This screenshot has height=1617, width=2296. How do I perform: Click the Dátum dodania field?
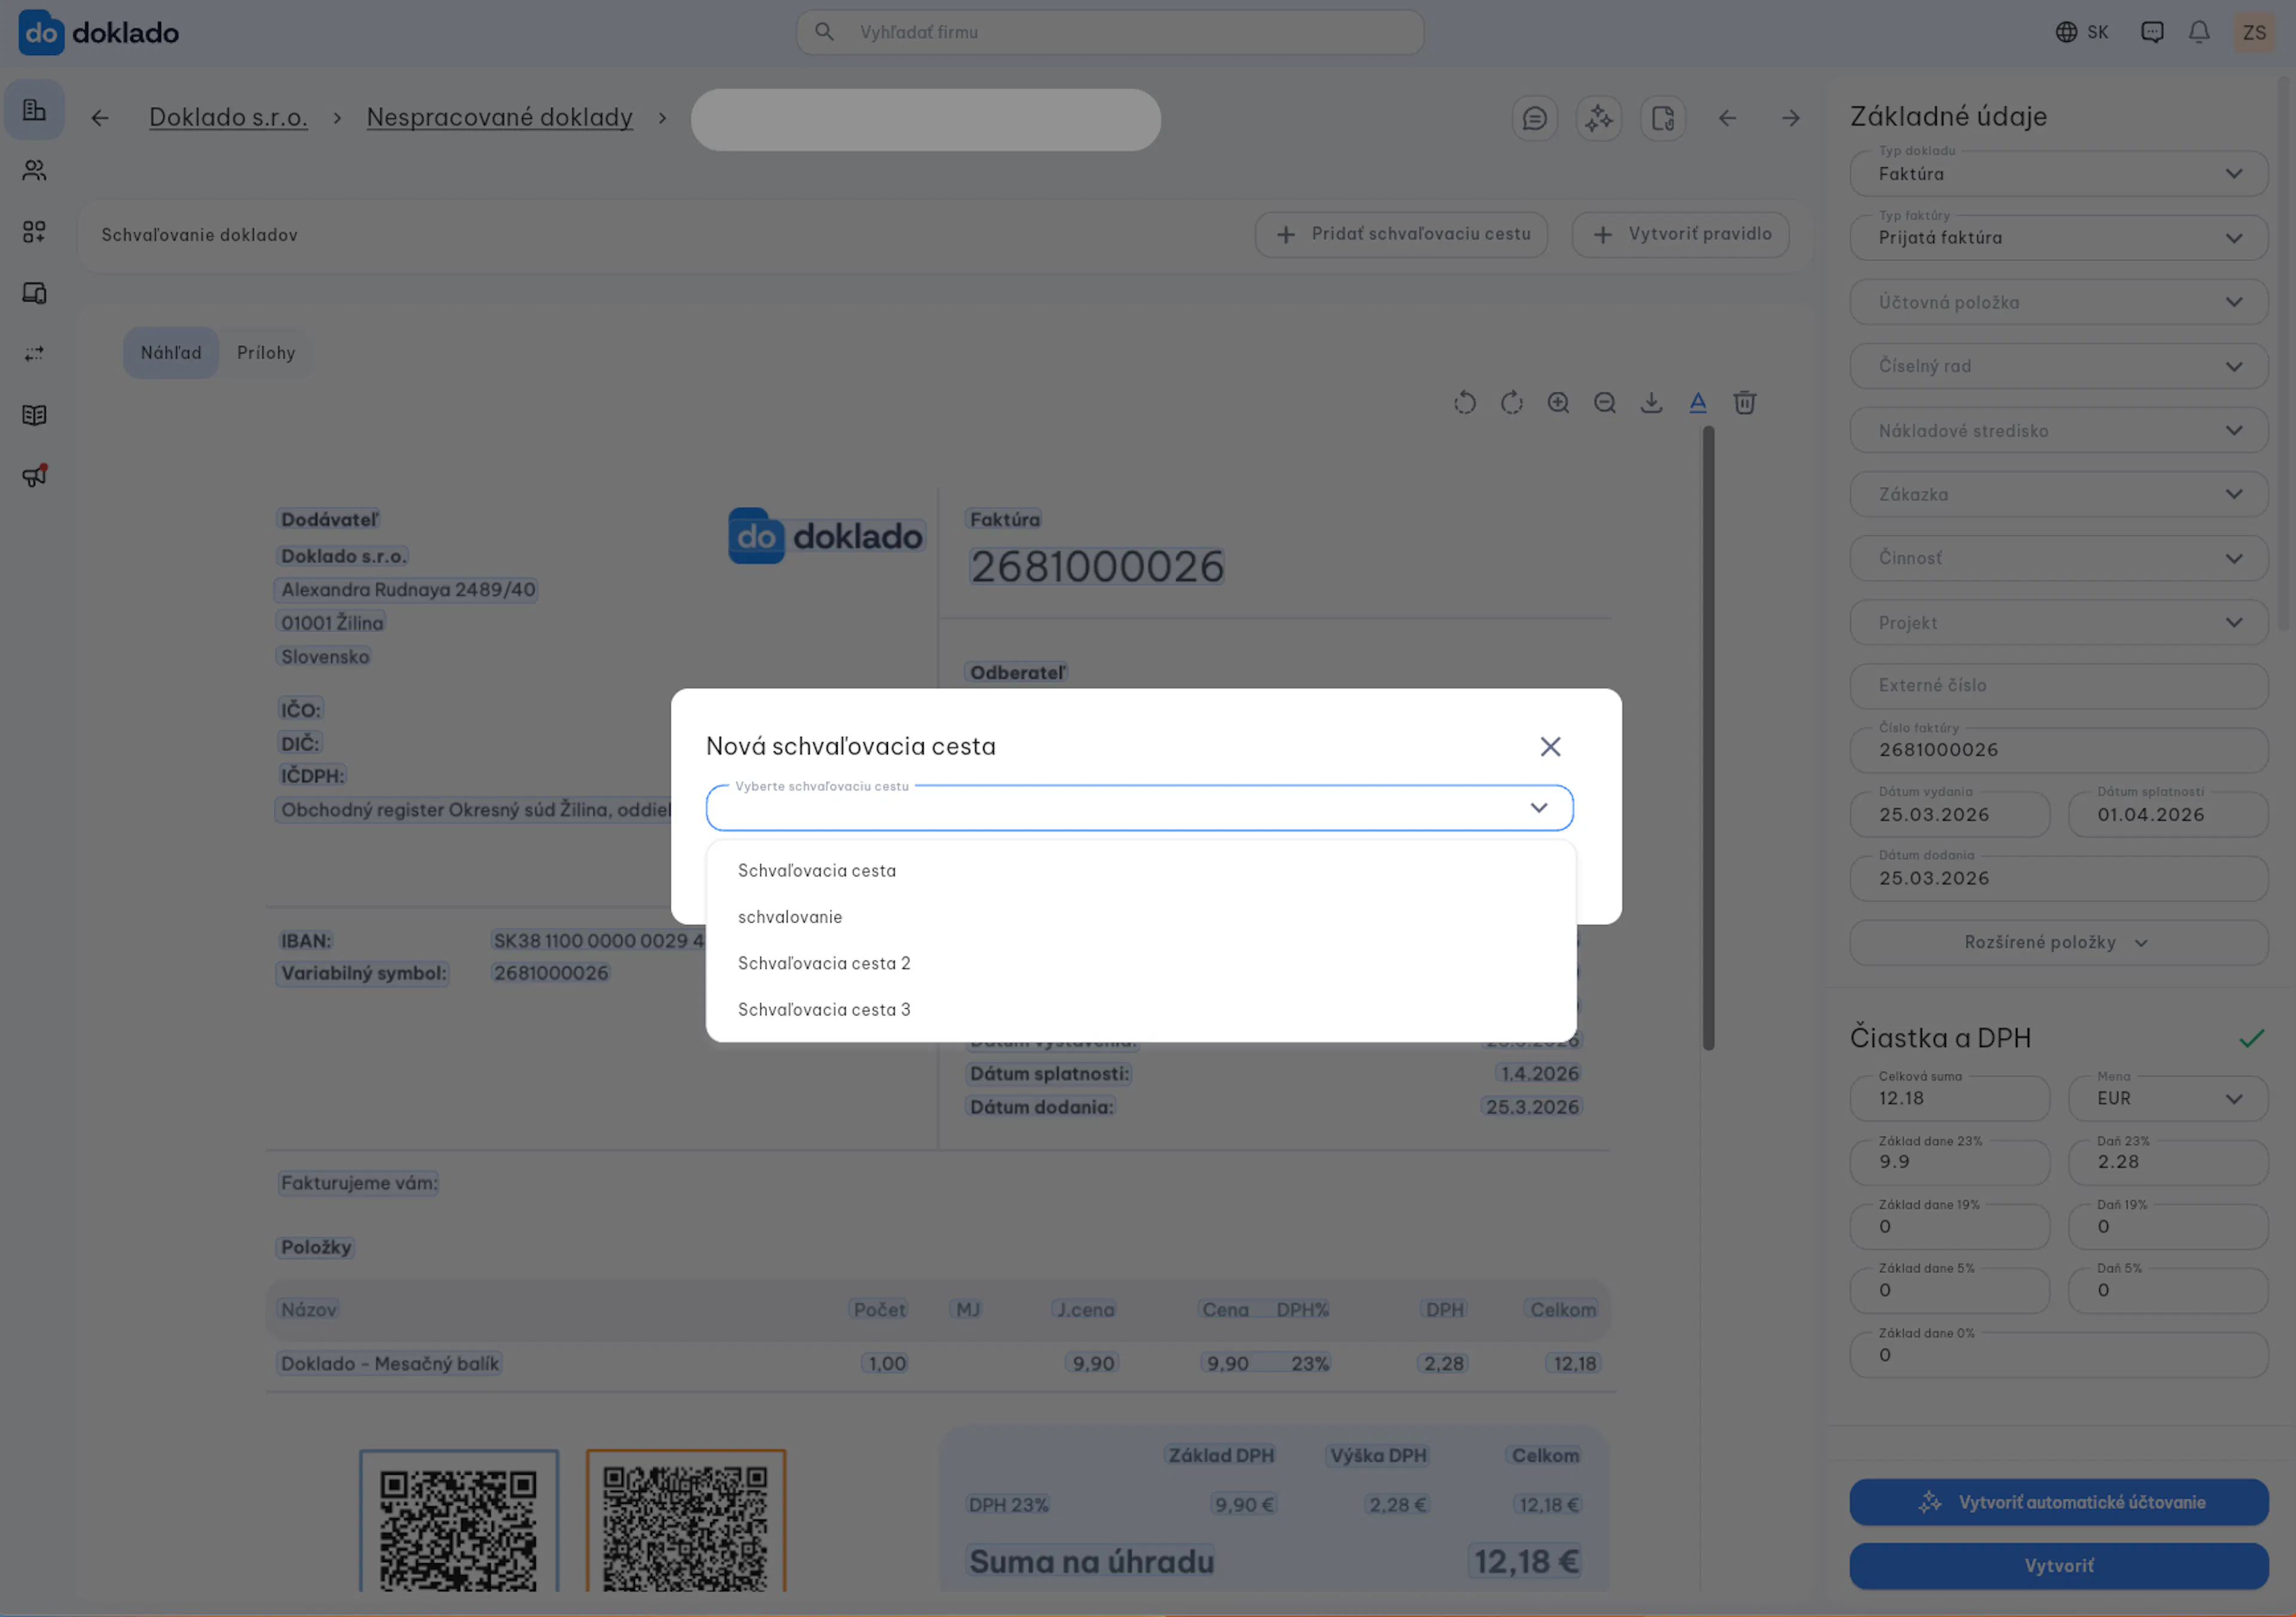click(x=2058, y=879)
